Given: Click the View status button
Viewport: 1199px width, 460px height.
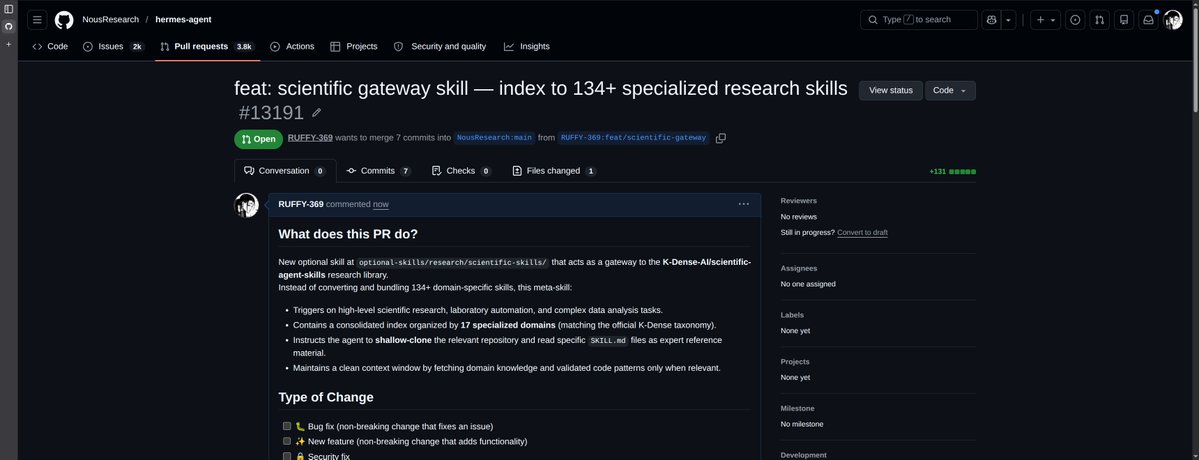Looking at the screenshot, I should coord(891,90).
